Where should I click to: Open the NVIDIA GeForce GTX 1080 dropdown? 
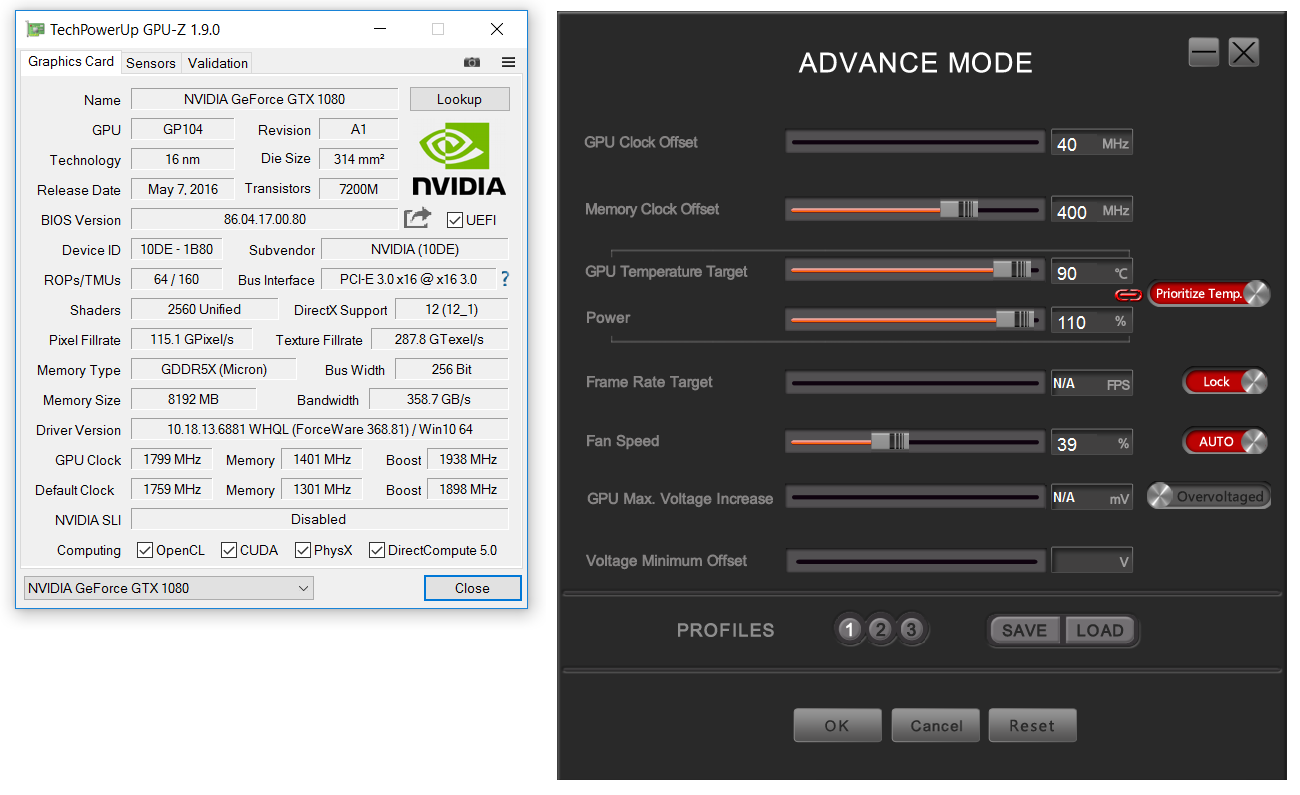click(x=168, y=588)
